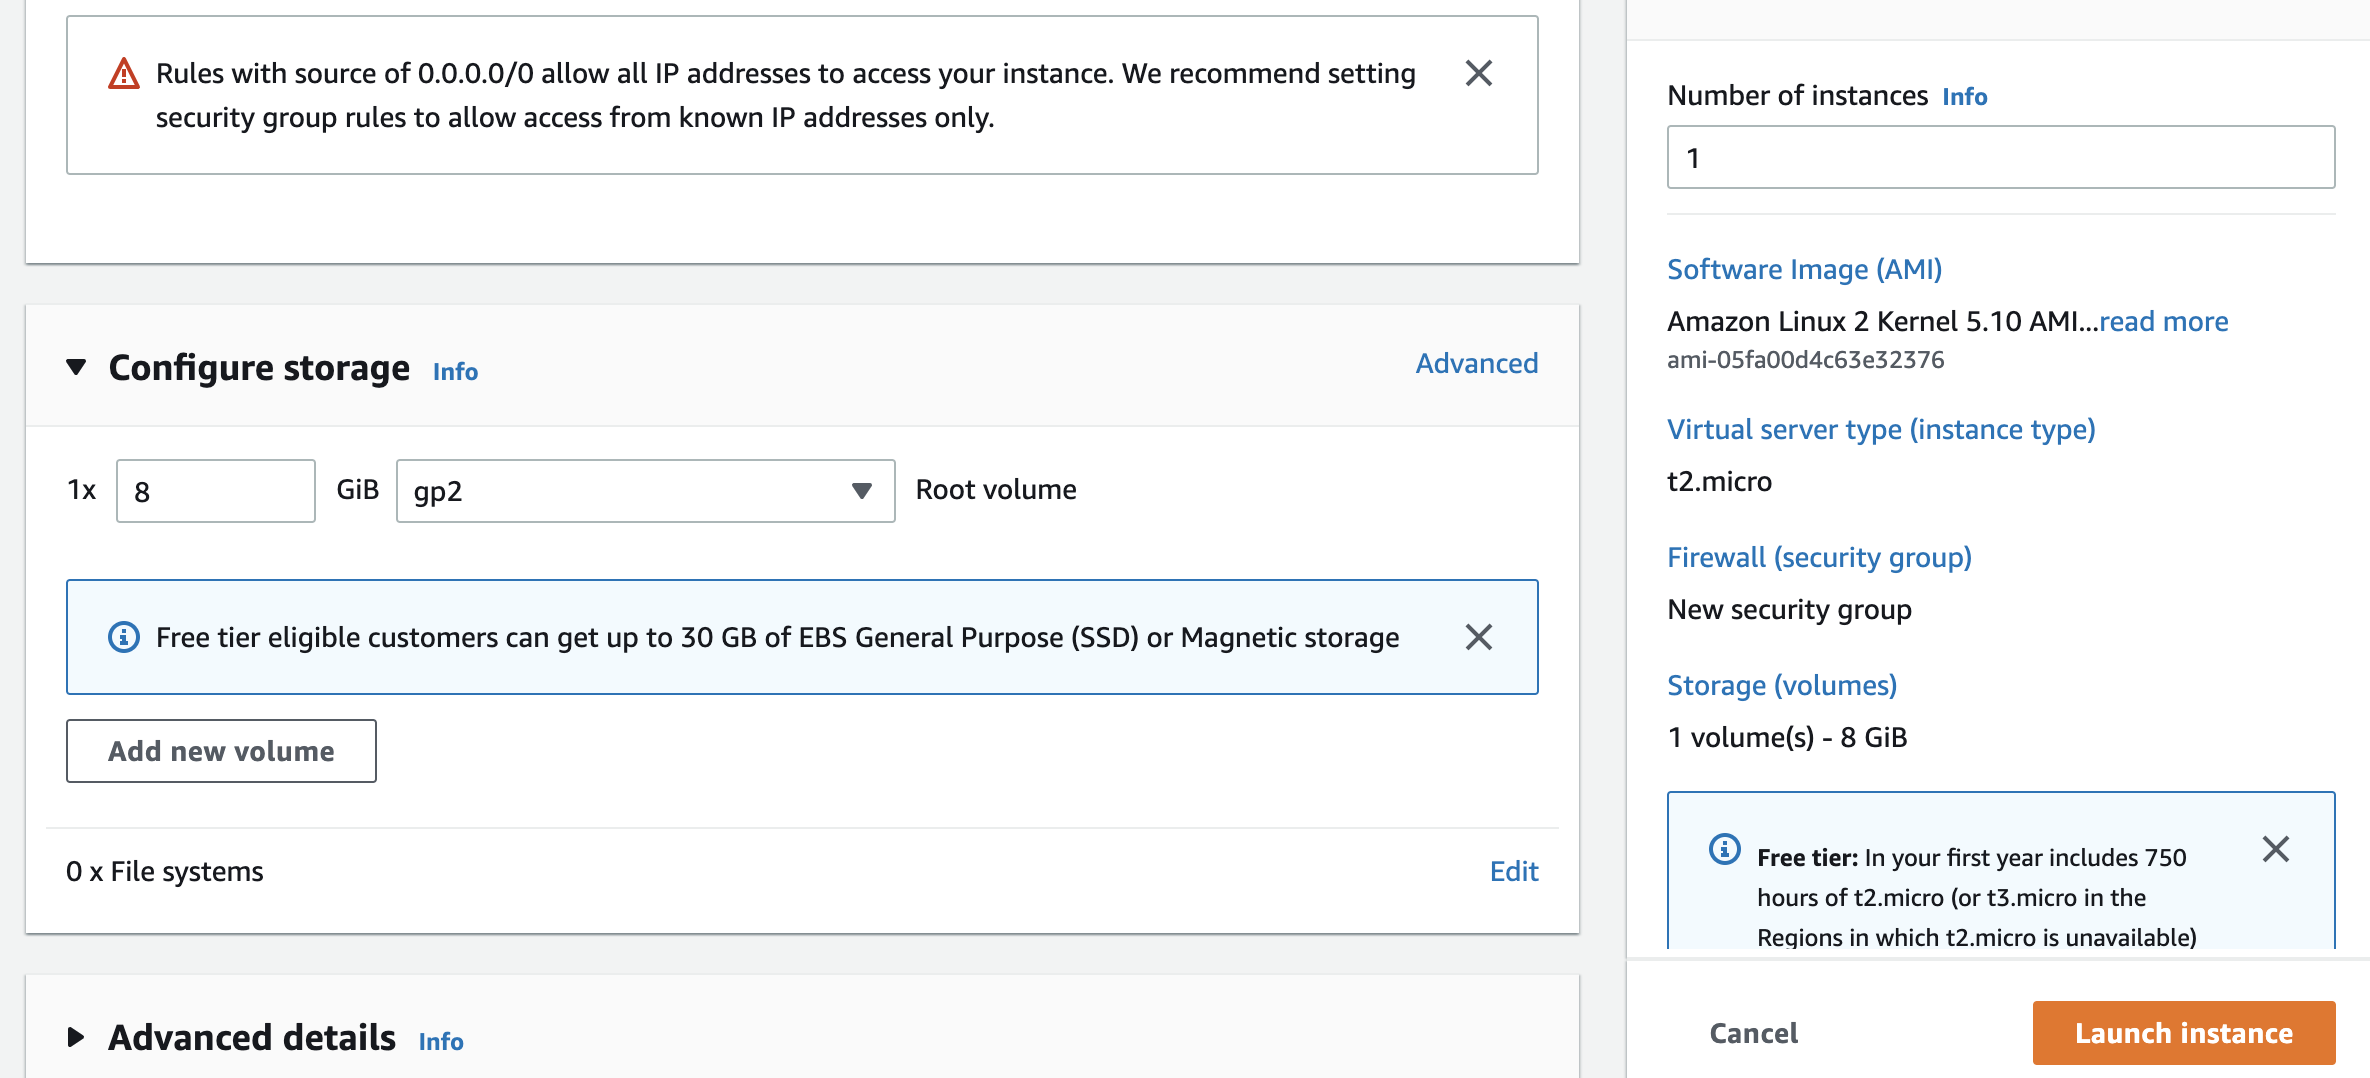This screenshot has height=1078, width=2370.
Task: Collapse the Configure storage section
Action: [x=76, y=367]
